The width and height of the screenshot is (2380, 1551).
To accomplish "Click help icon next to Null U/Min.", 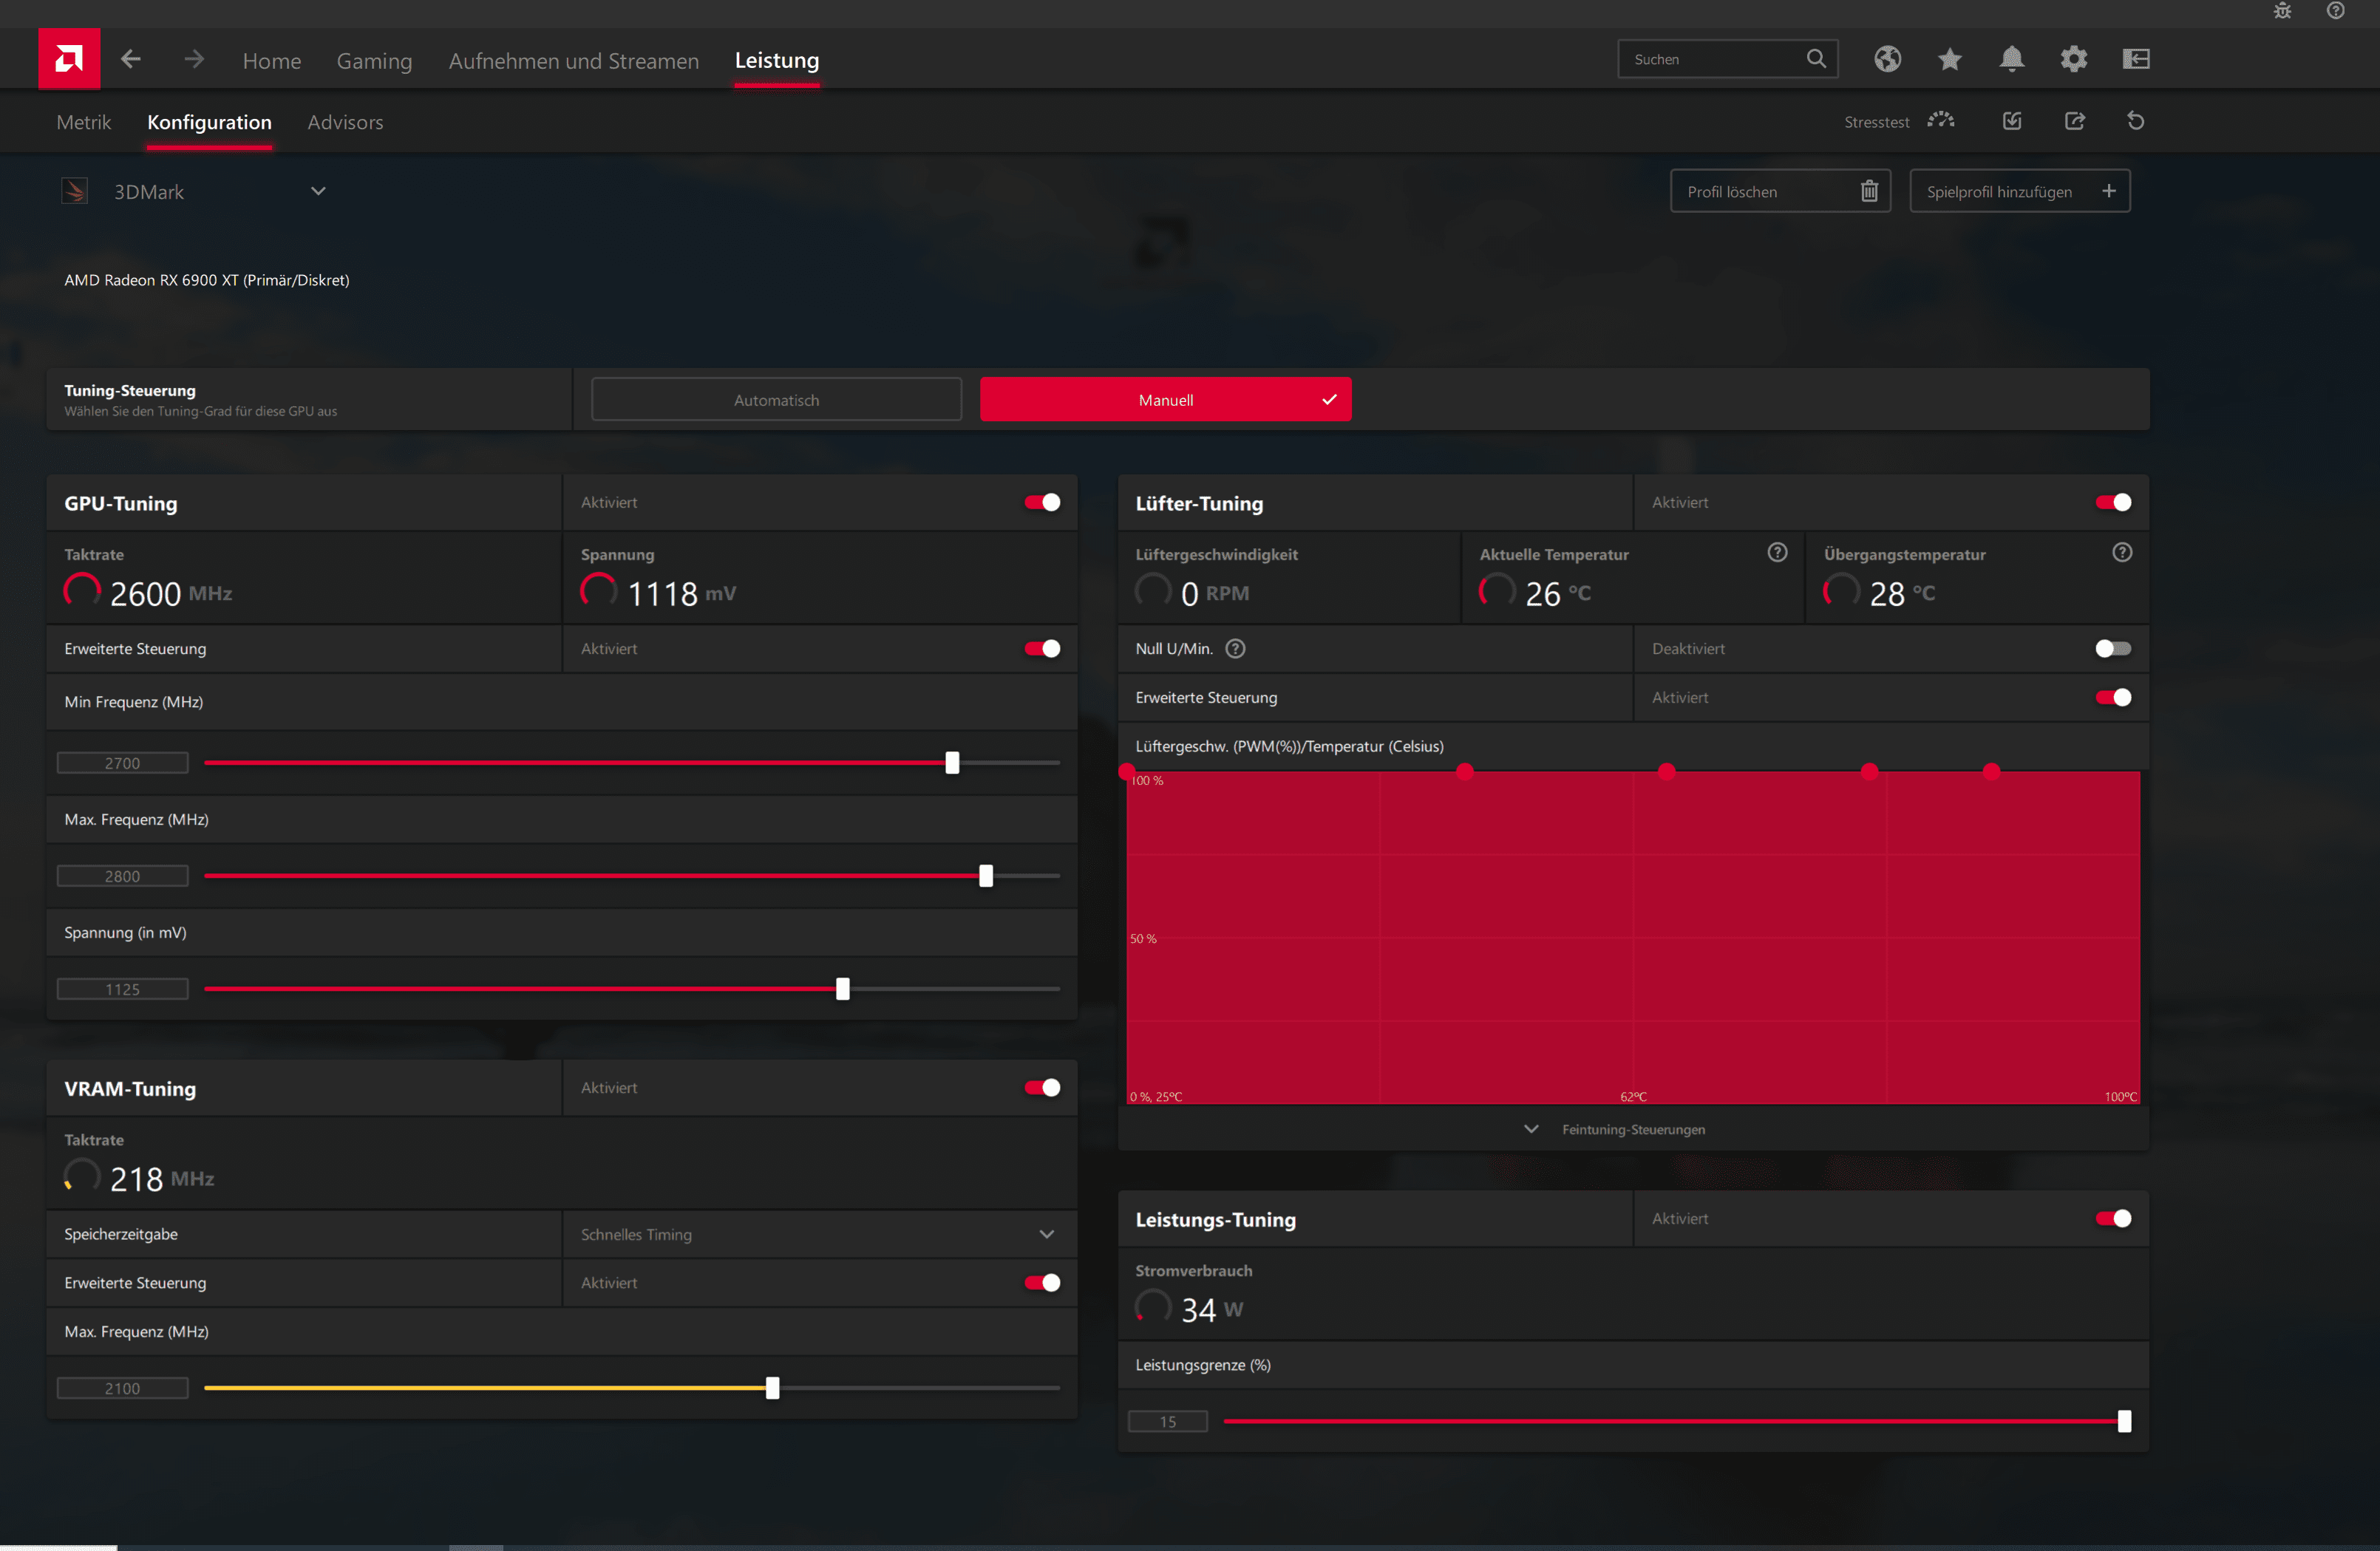I will tap(1235, 648).
